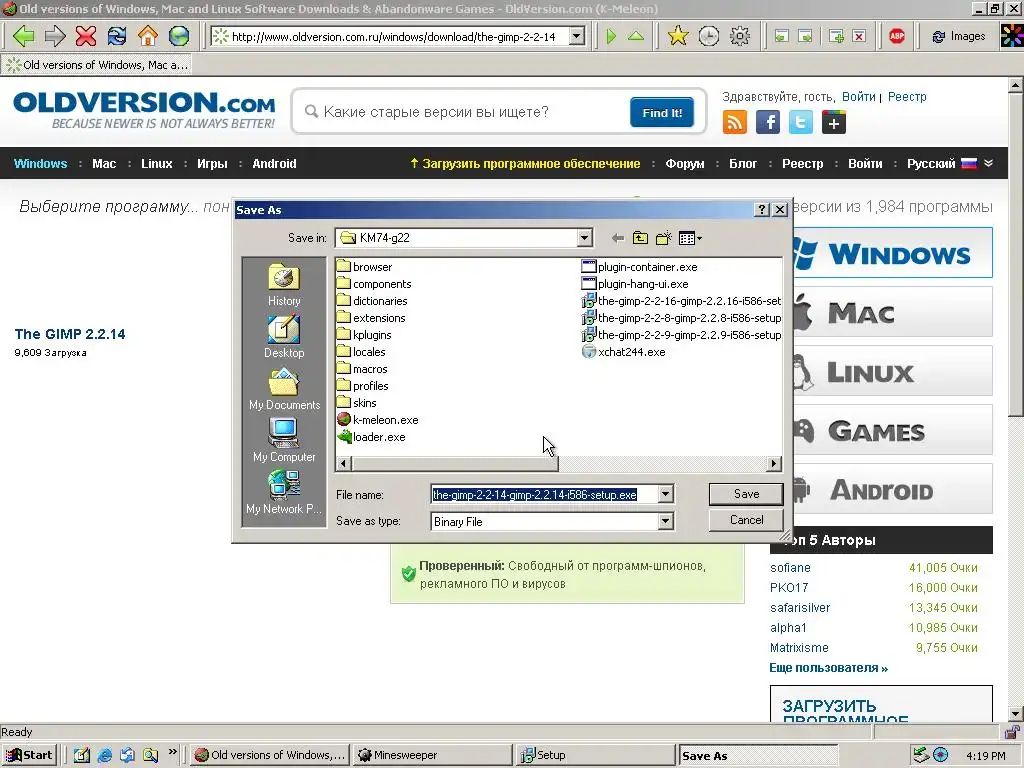The height and width of the screenshot is (768, 1024).
Task: Select the loader.exe file
Action: click(x=371, y=437)
